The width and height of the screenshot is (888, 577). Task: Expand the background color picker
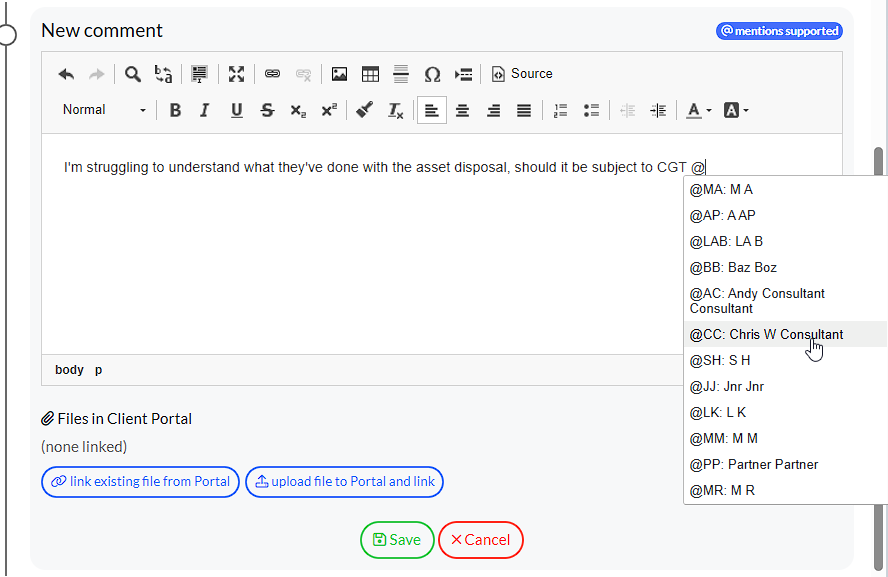[735, 110]
